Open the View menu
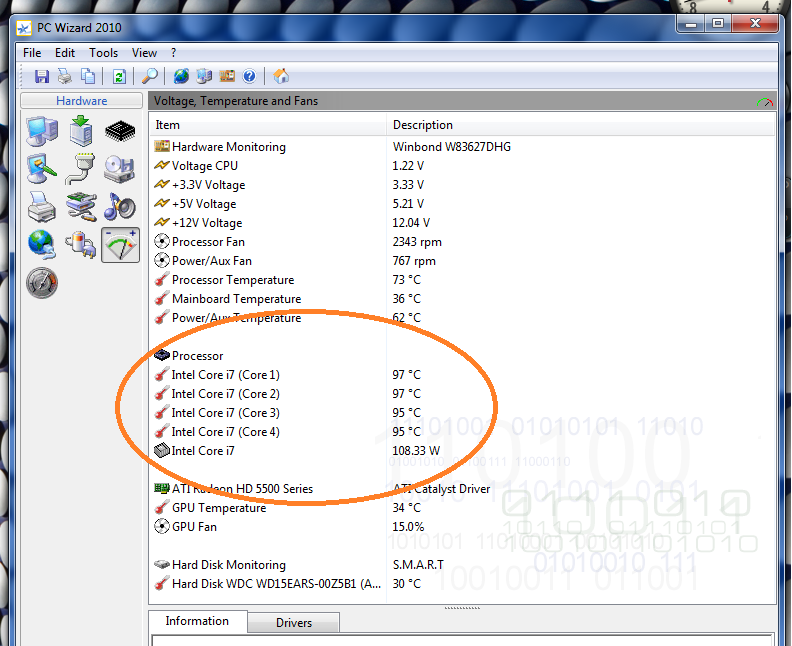The height and width of the screenshot is (646, 792). coord(144,53)
